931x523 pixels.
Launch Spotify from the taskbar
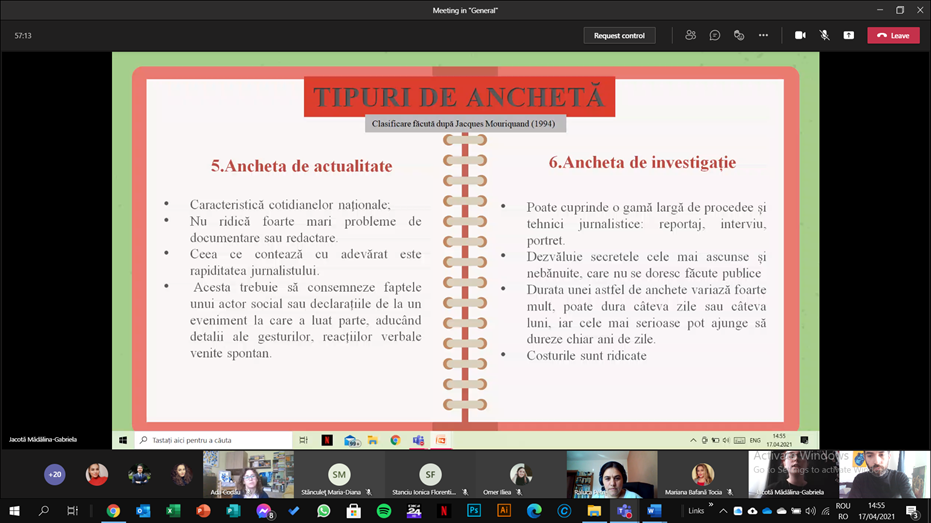tap(384, 511)
